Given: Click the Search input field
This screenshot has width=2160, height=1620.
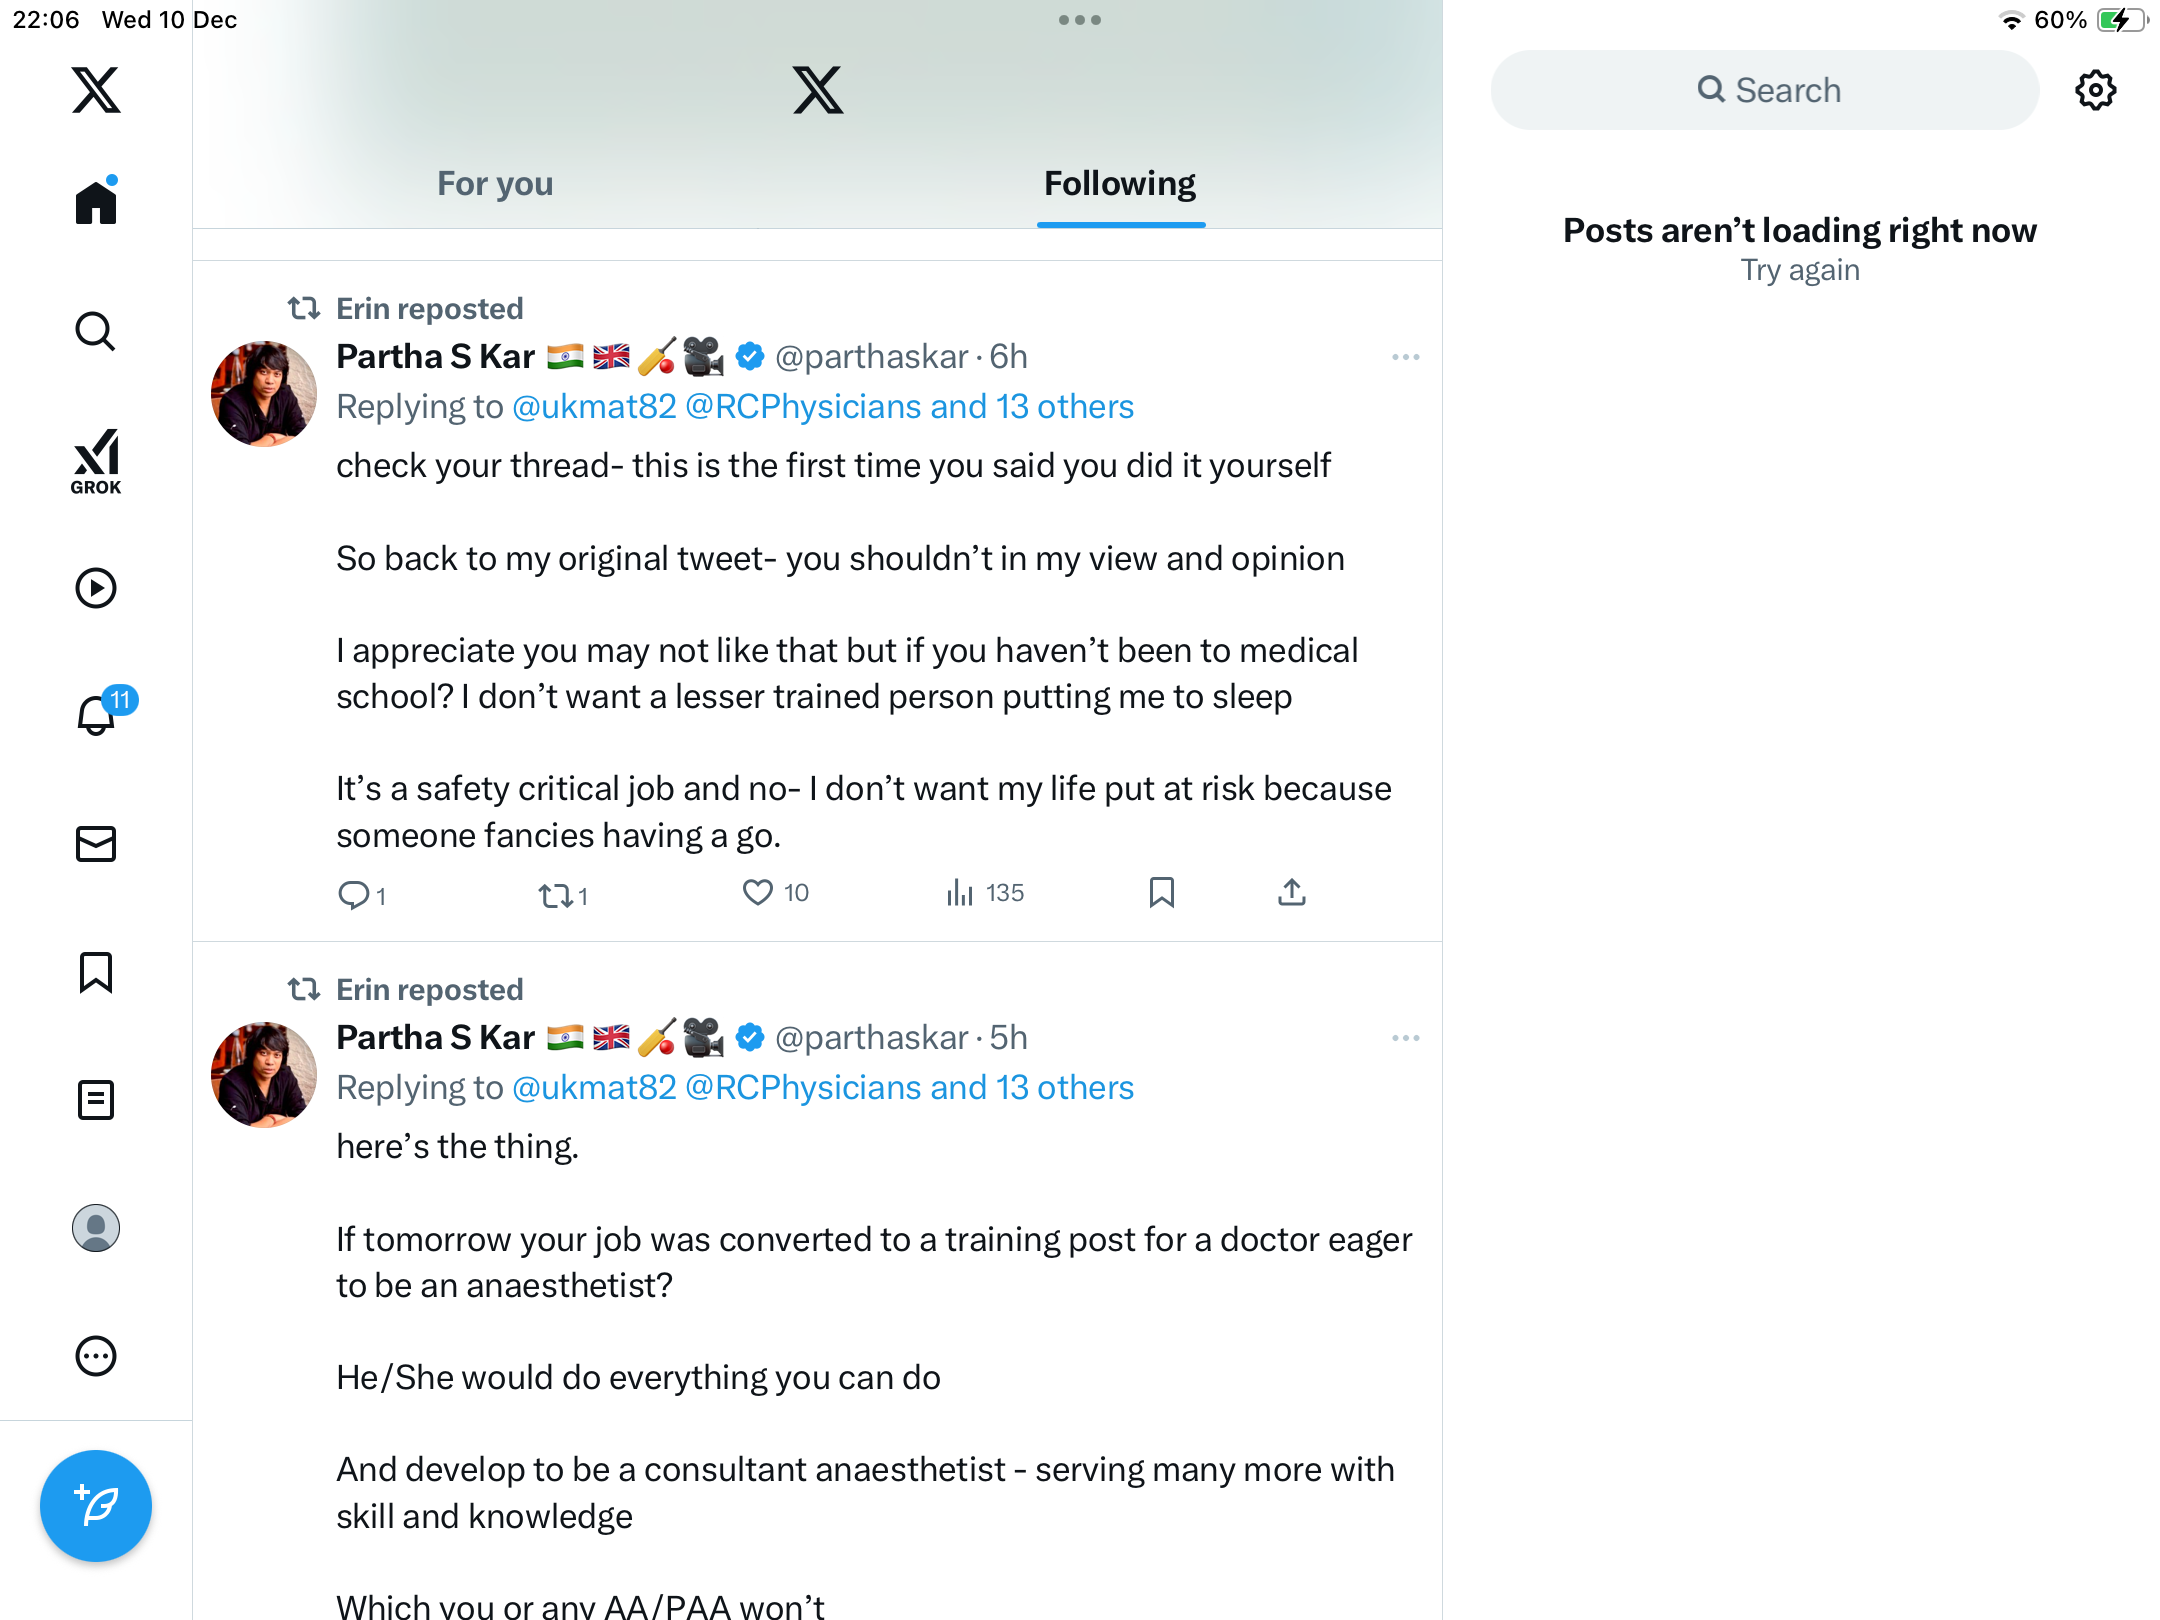Looking at the screenshot, I should coord(1765,90).
